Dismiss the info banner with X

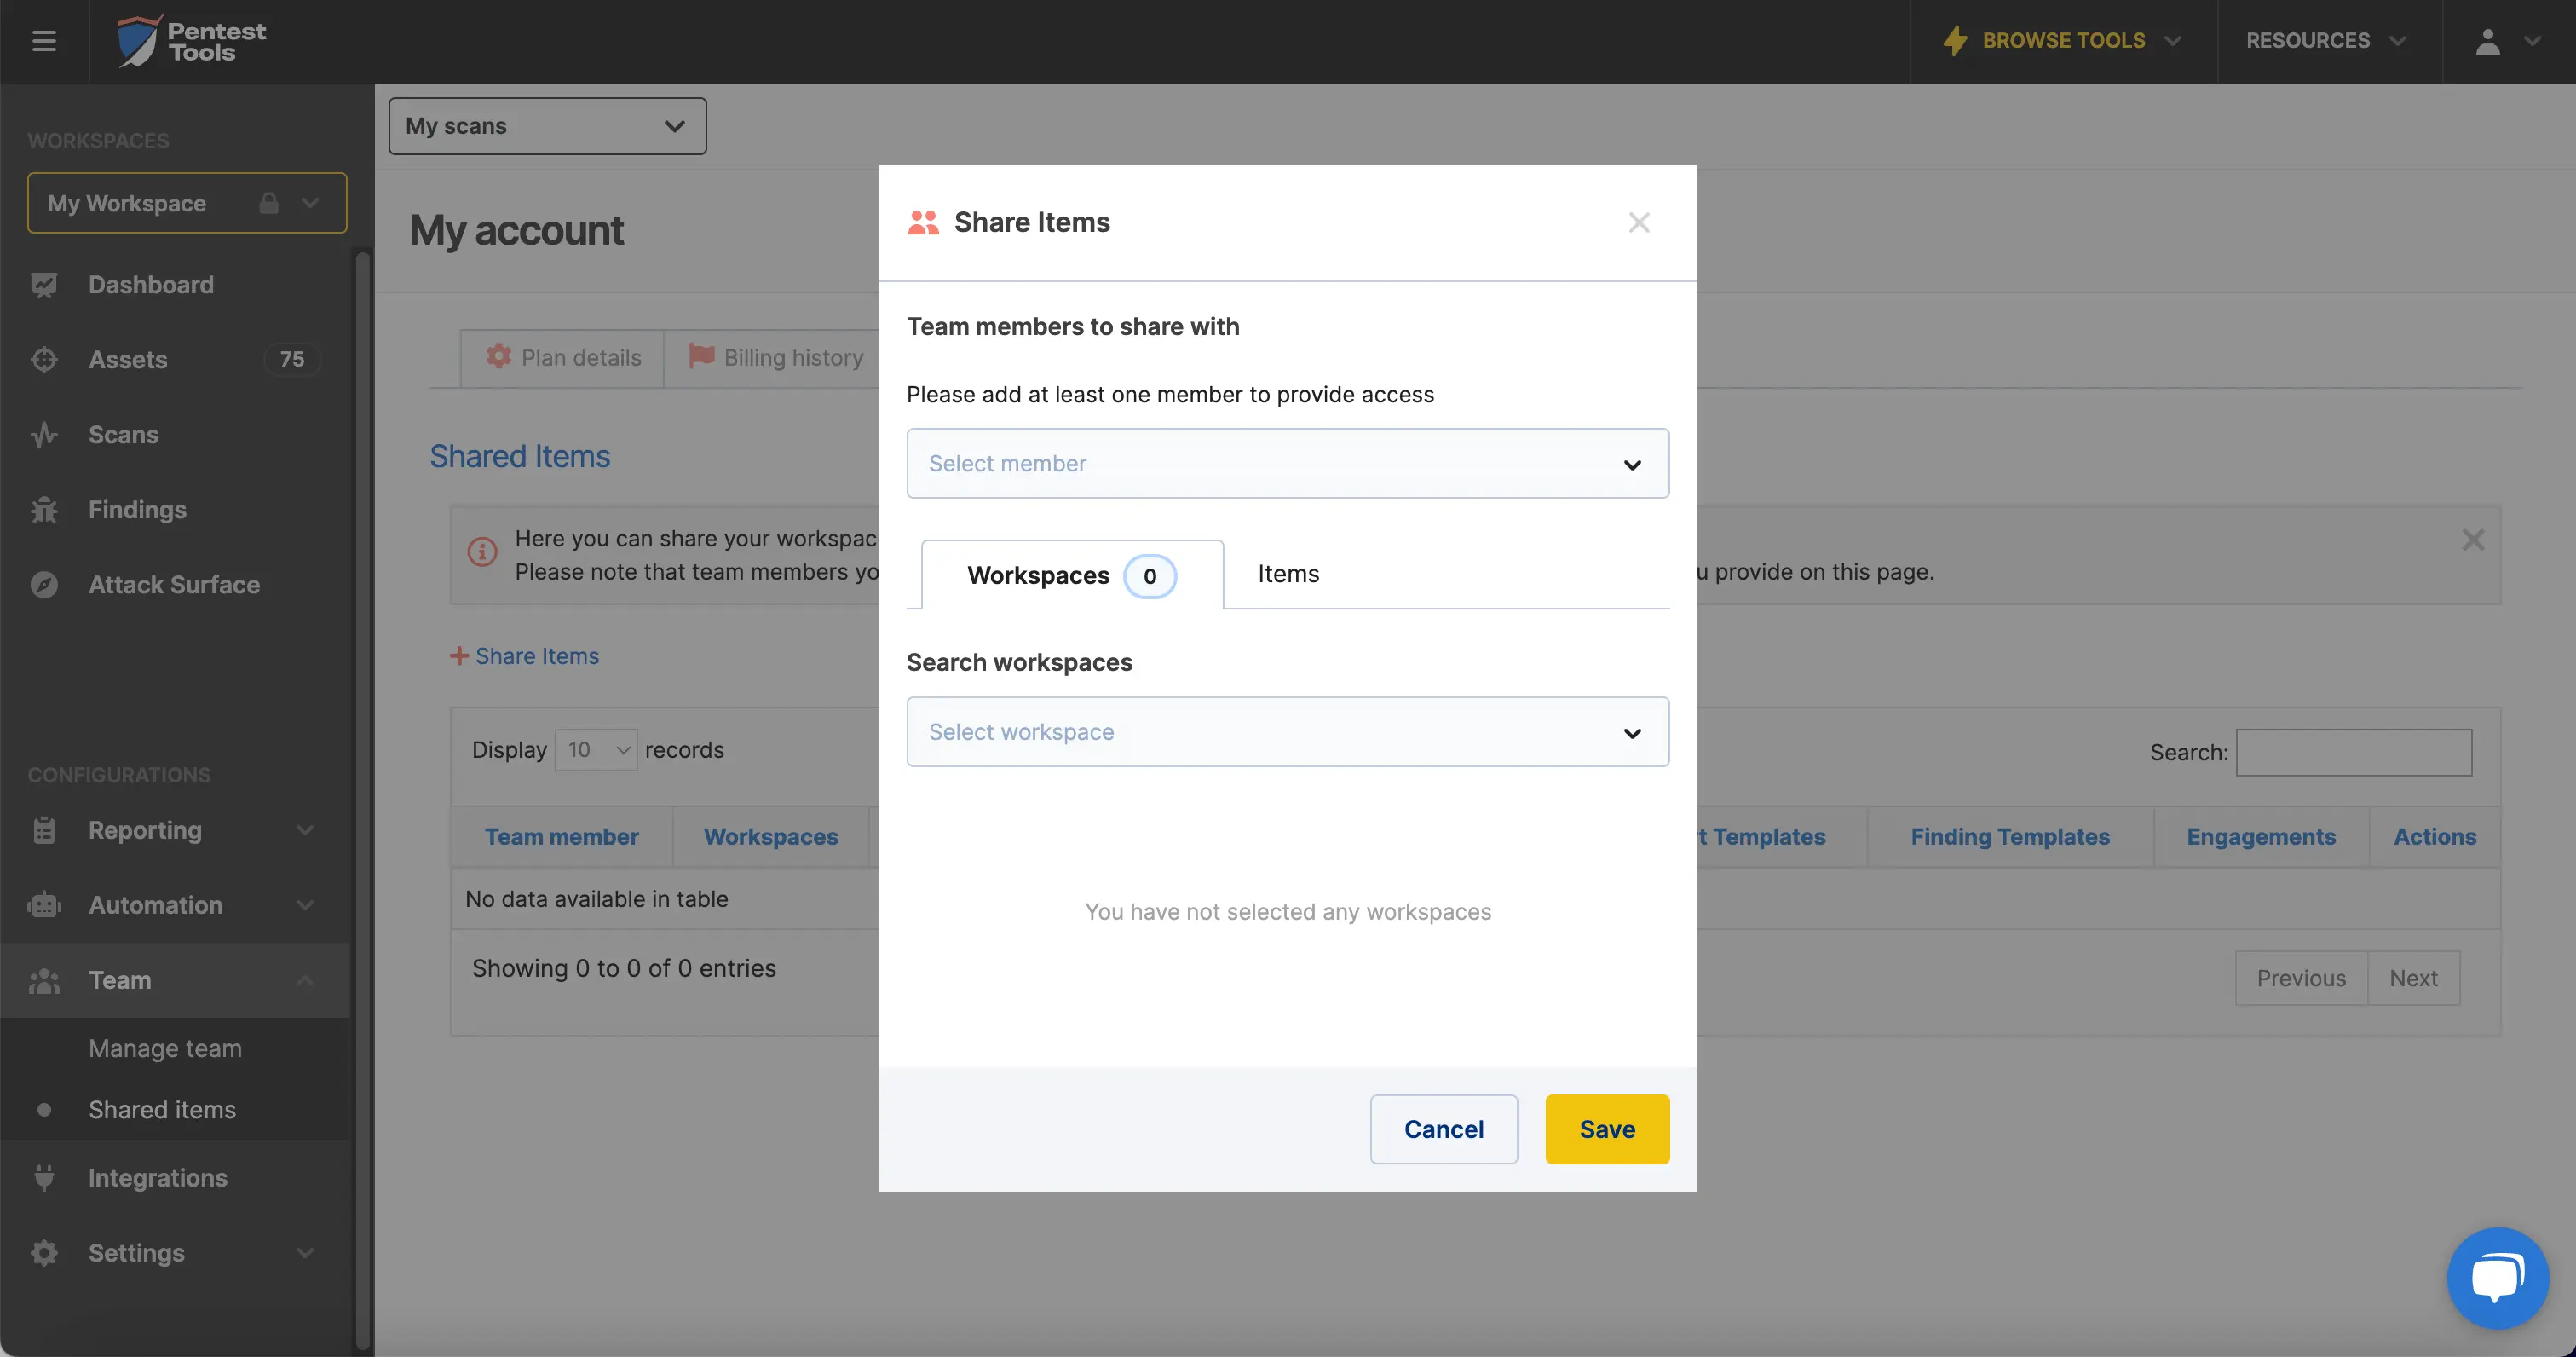coord(2472,540)
